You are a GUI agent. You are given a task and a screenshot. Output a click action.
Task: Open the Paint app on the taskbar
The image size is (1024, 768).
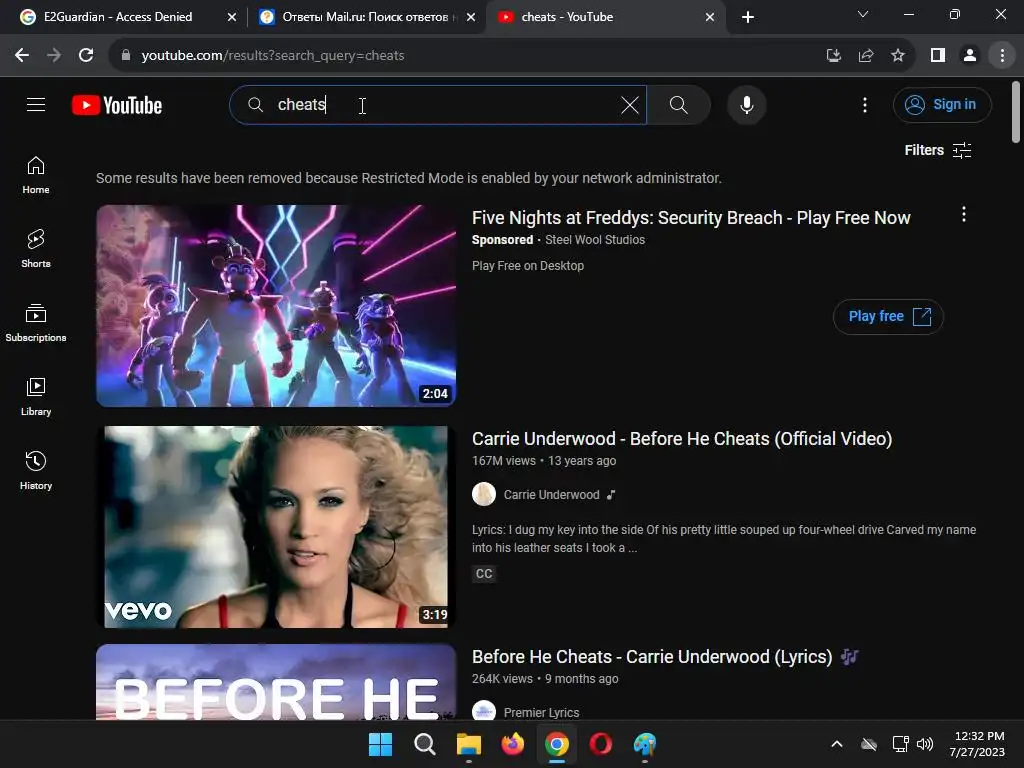point(645,744)
